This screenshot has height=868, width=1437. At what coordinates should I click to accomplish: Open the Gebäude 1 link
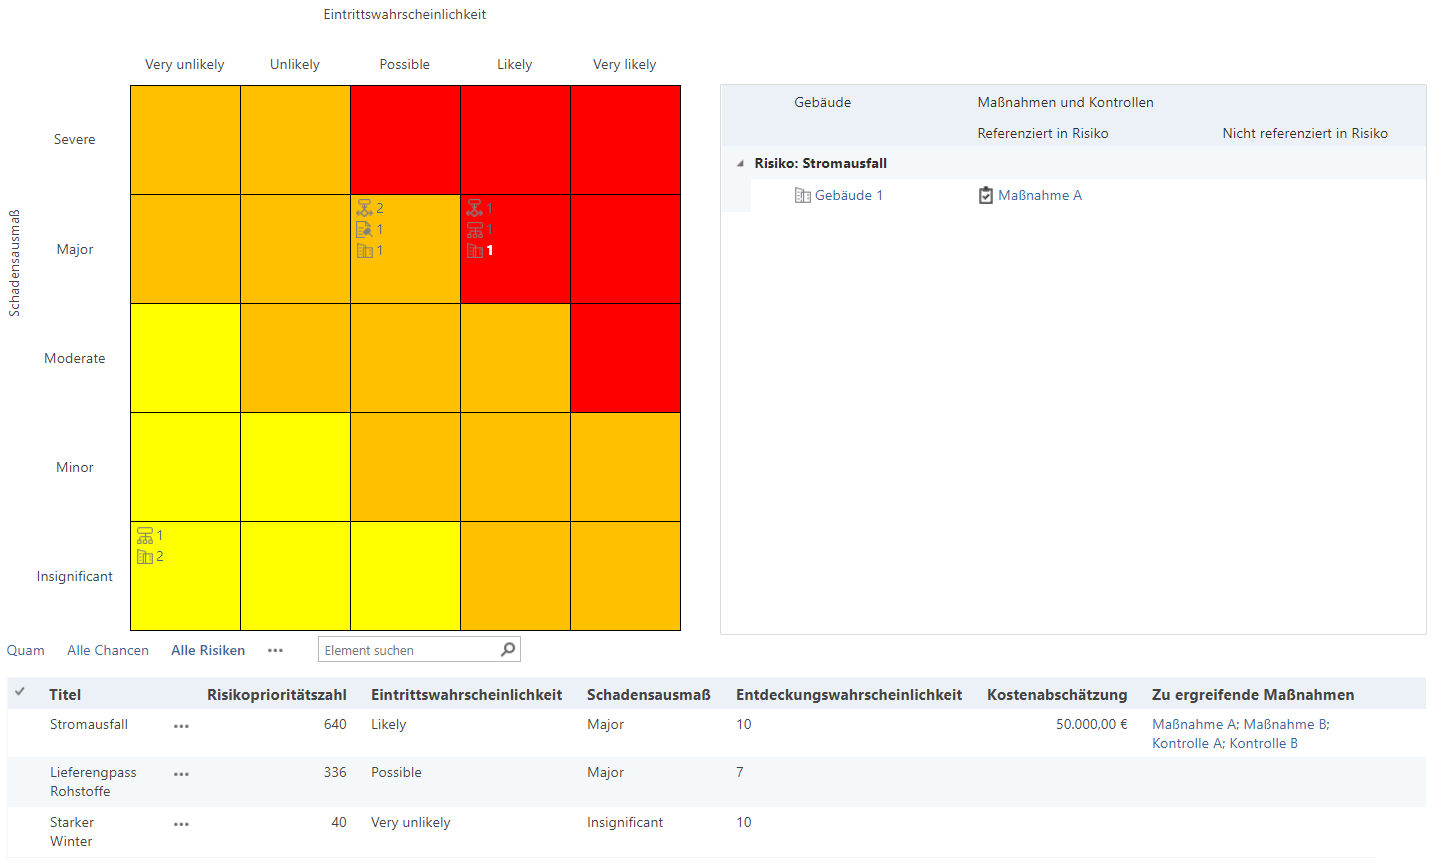coord(848,195)
